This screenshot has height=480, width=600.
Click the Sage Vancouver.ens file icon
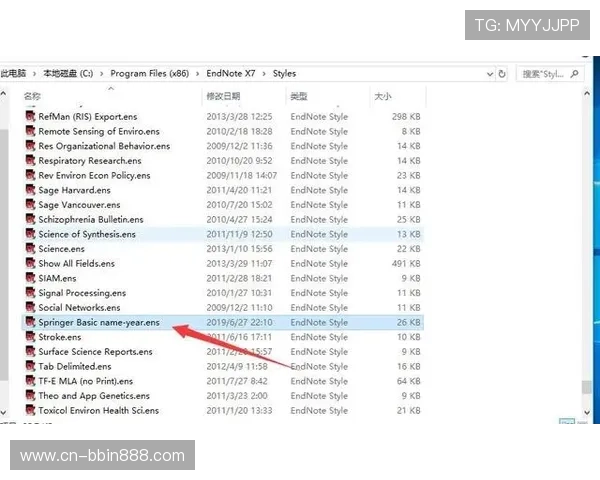[x=31, y=204]
